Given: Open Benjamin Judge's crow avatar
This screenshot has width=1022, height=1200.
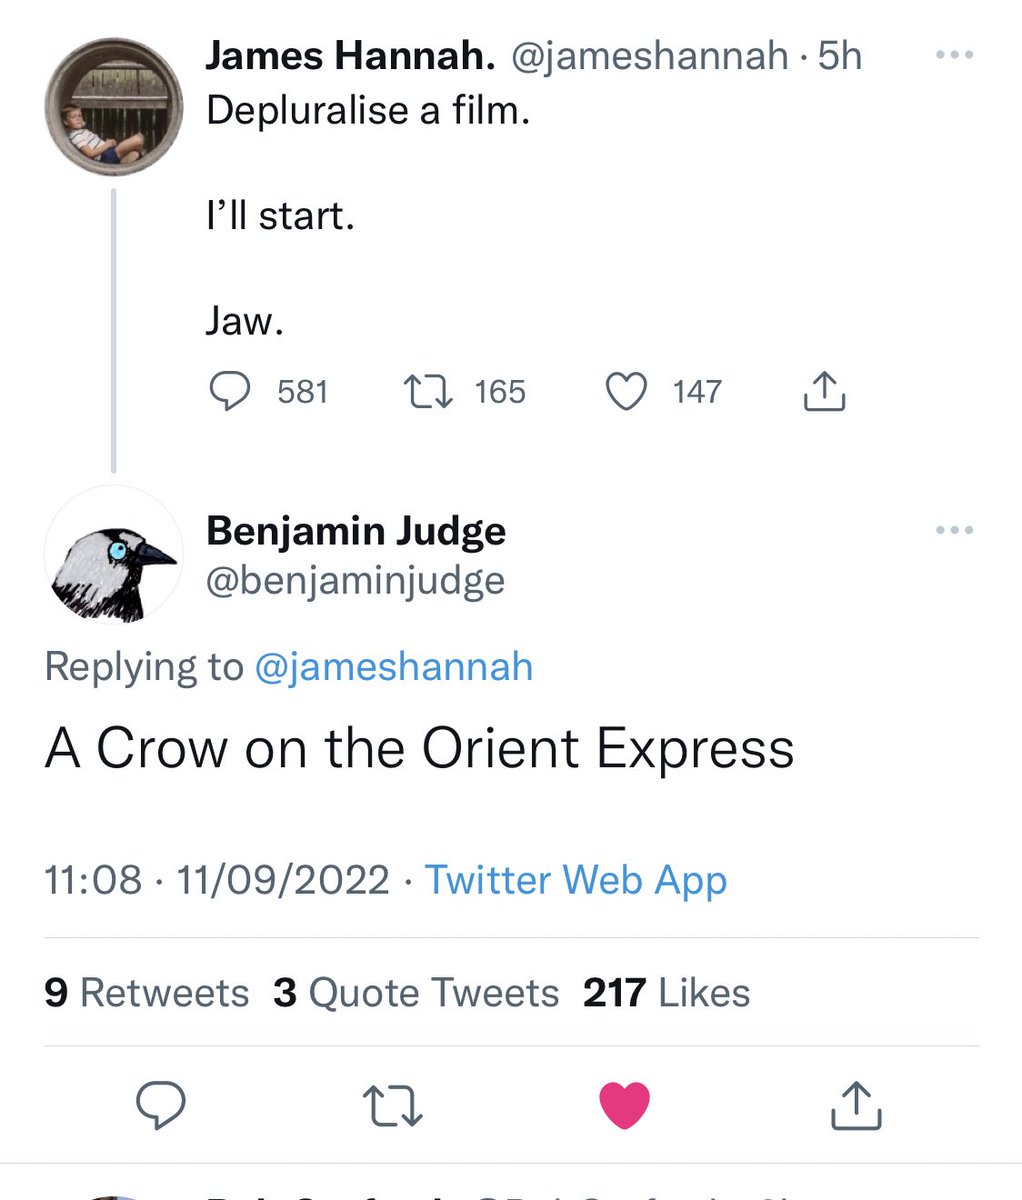Looking at the screenshot, I should [x=114, y=555].
